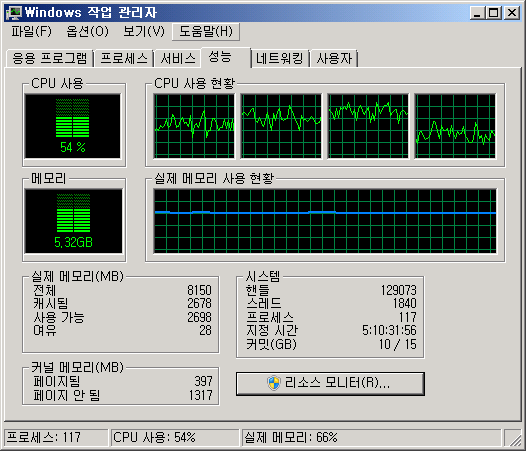Screen dimensions: 526x451
Task: Click the fourth CPU usage history graph
Action: [x=455, y=126]
